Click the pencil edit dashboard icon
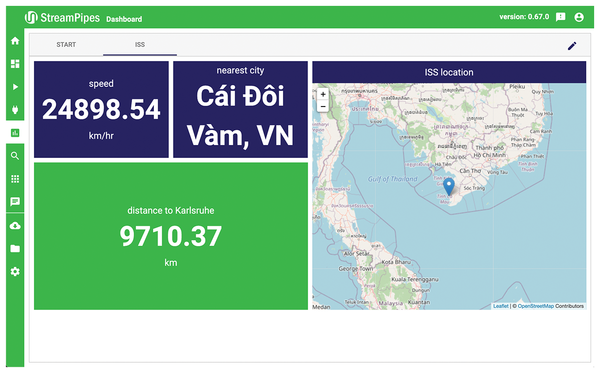This screenshot has width=600, height=373. point(572,46)
